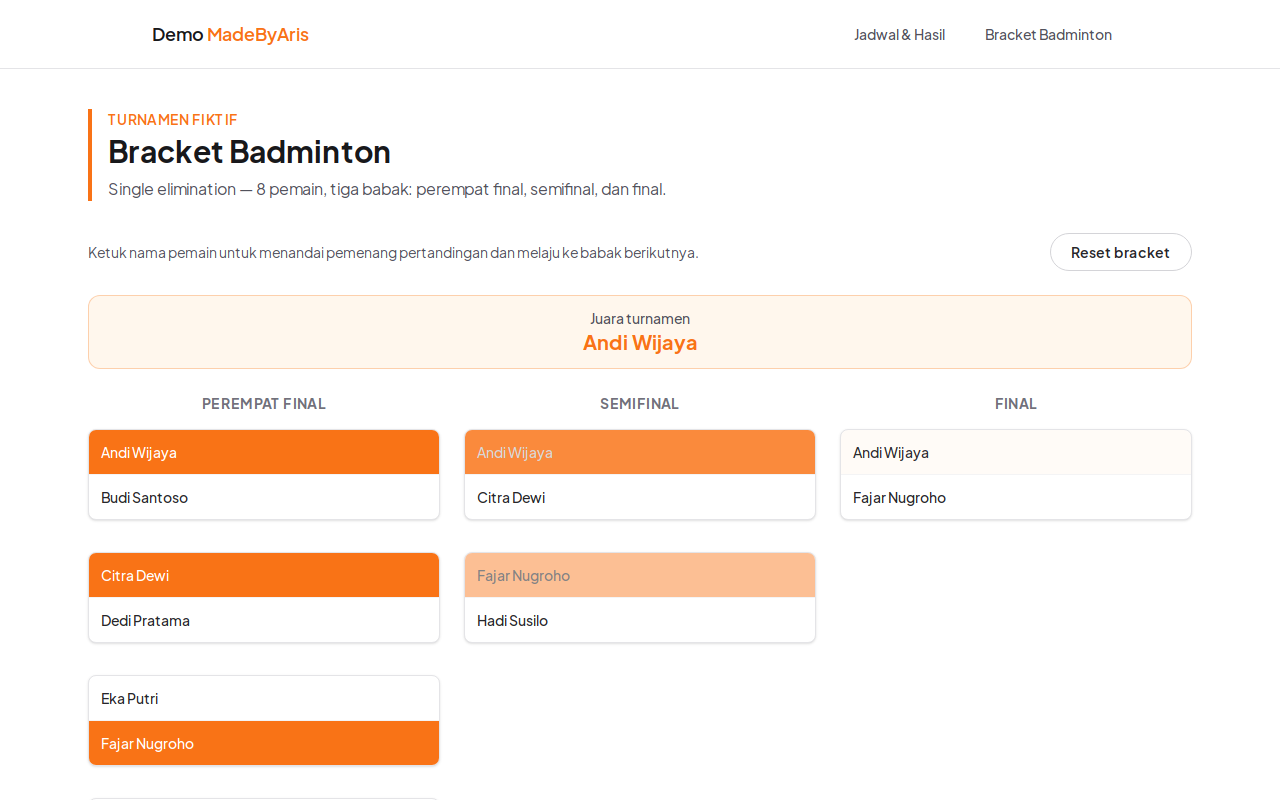The height and width of the screenshot is (800, 1280).
Task: Click the Reset bracket button
Action: [1120, 252]
